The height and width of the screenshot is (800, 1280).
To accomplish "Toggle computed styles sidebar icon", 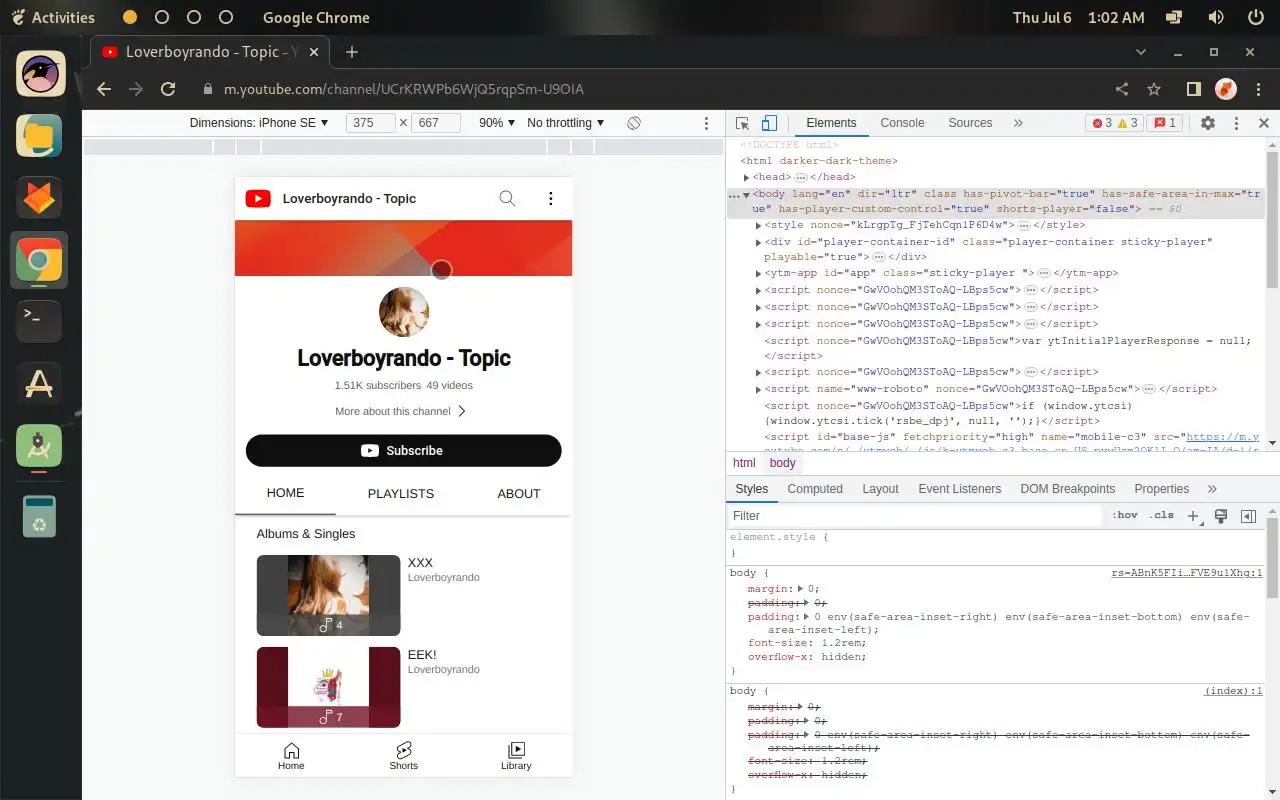I will coord(1248,516).
